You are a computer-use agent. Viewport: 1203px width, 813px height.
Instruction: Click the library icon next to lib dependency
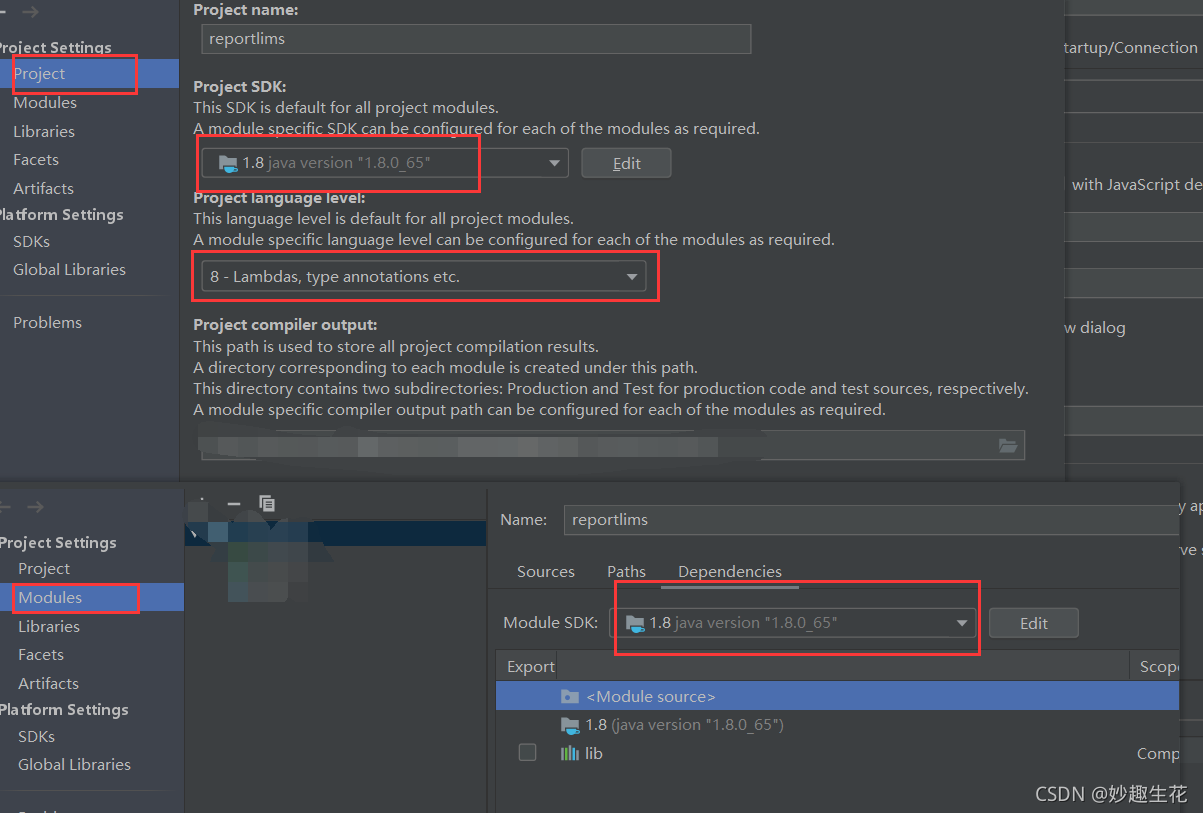570,753
